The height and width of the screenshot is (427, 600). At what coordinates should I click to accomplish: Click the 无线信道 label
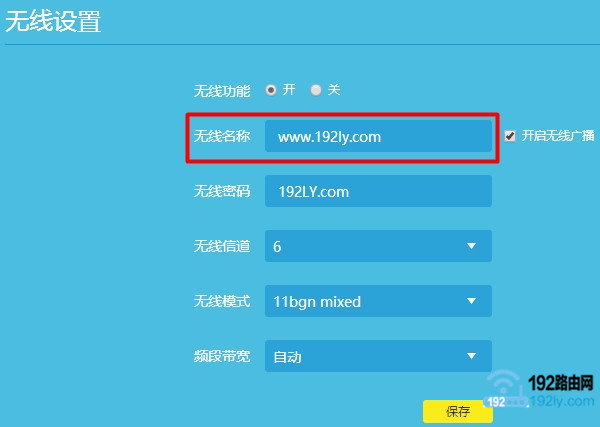pos(222,246)
